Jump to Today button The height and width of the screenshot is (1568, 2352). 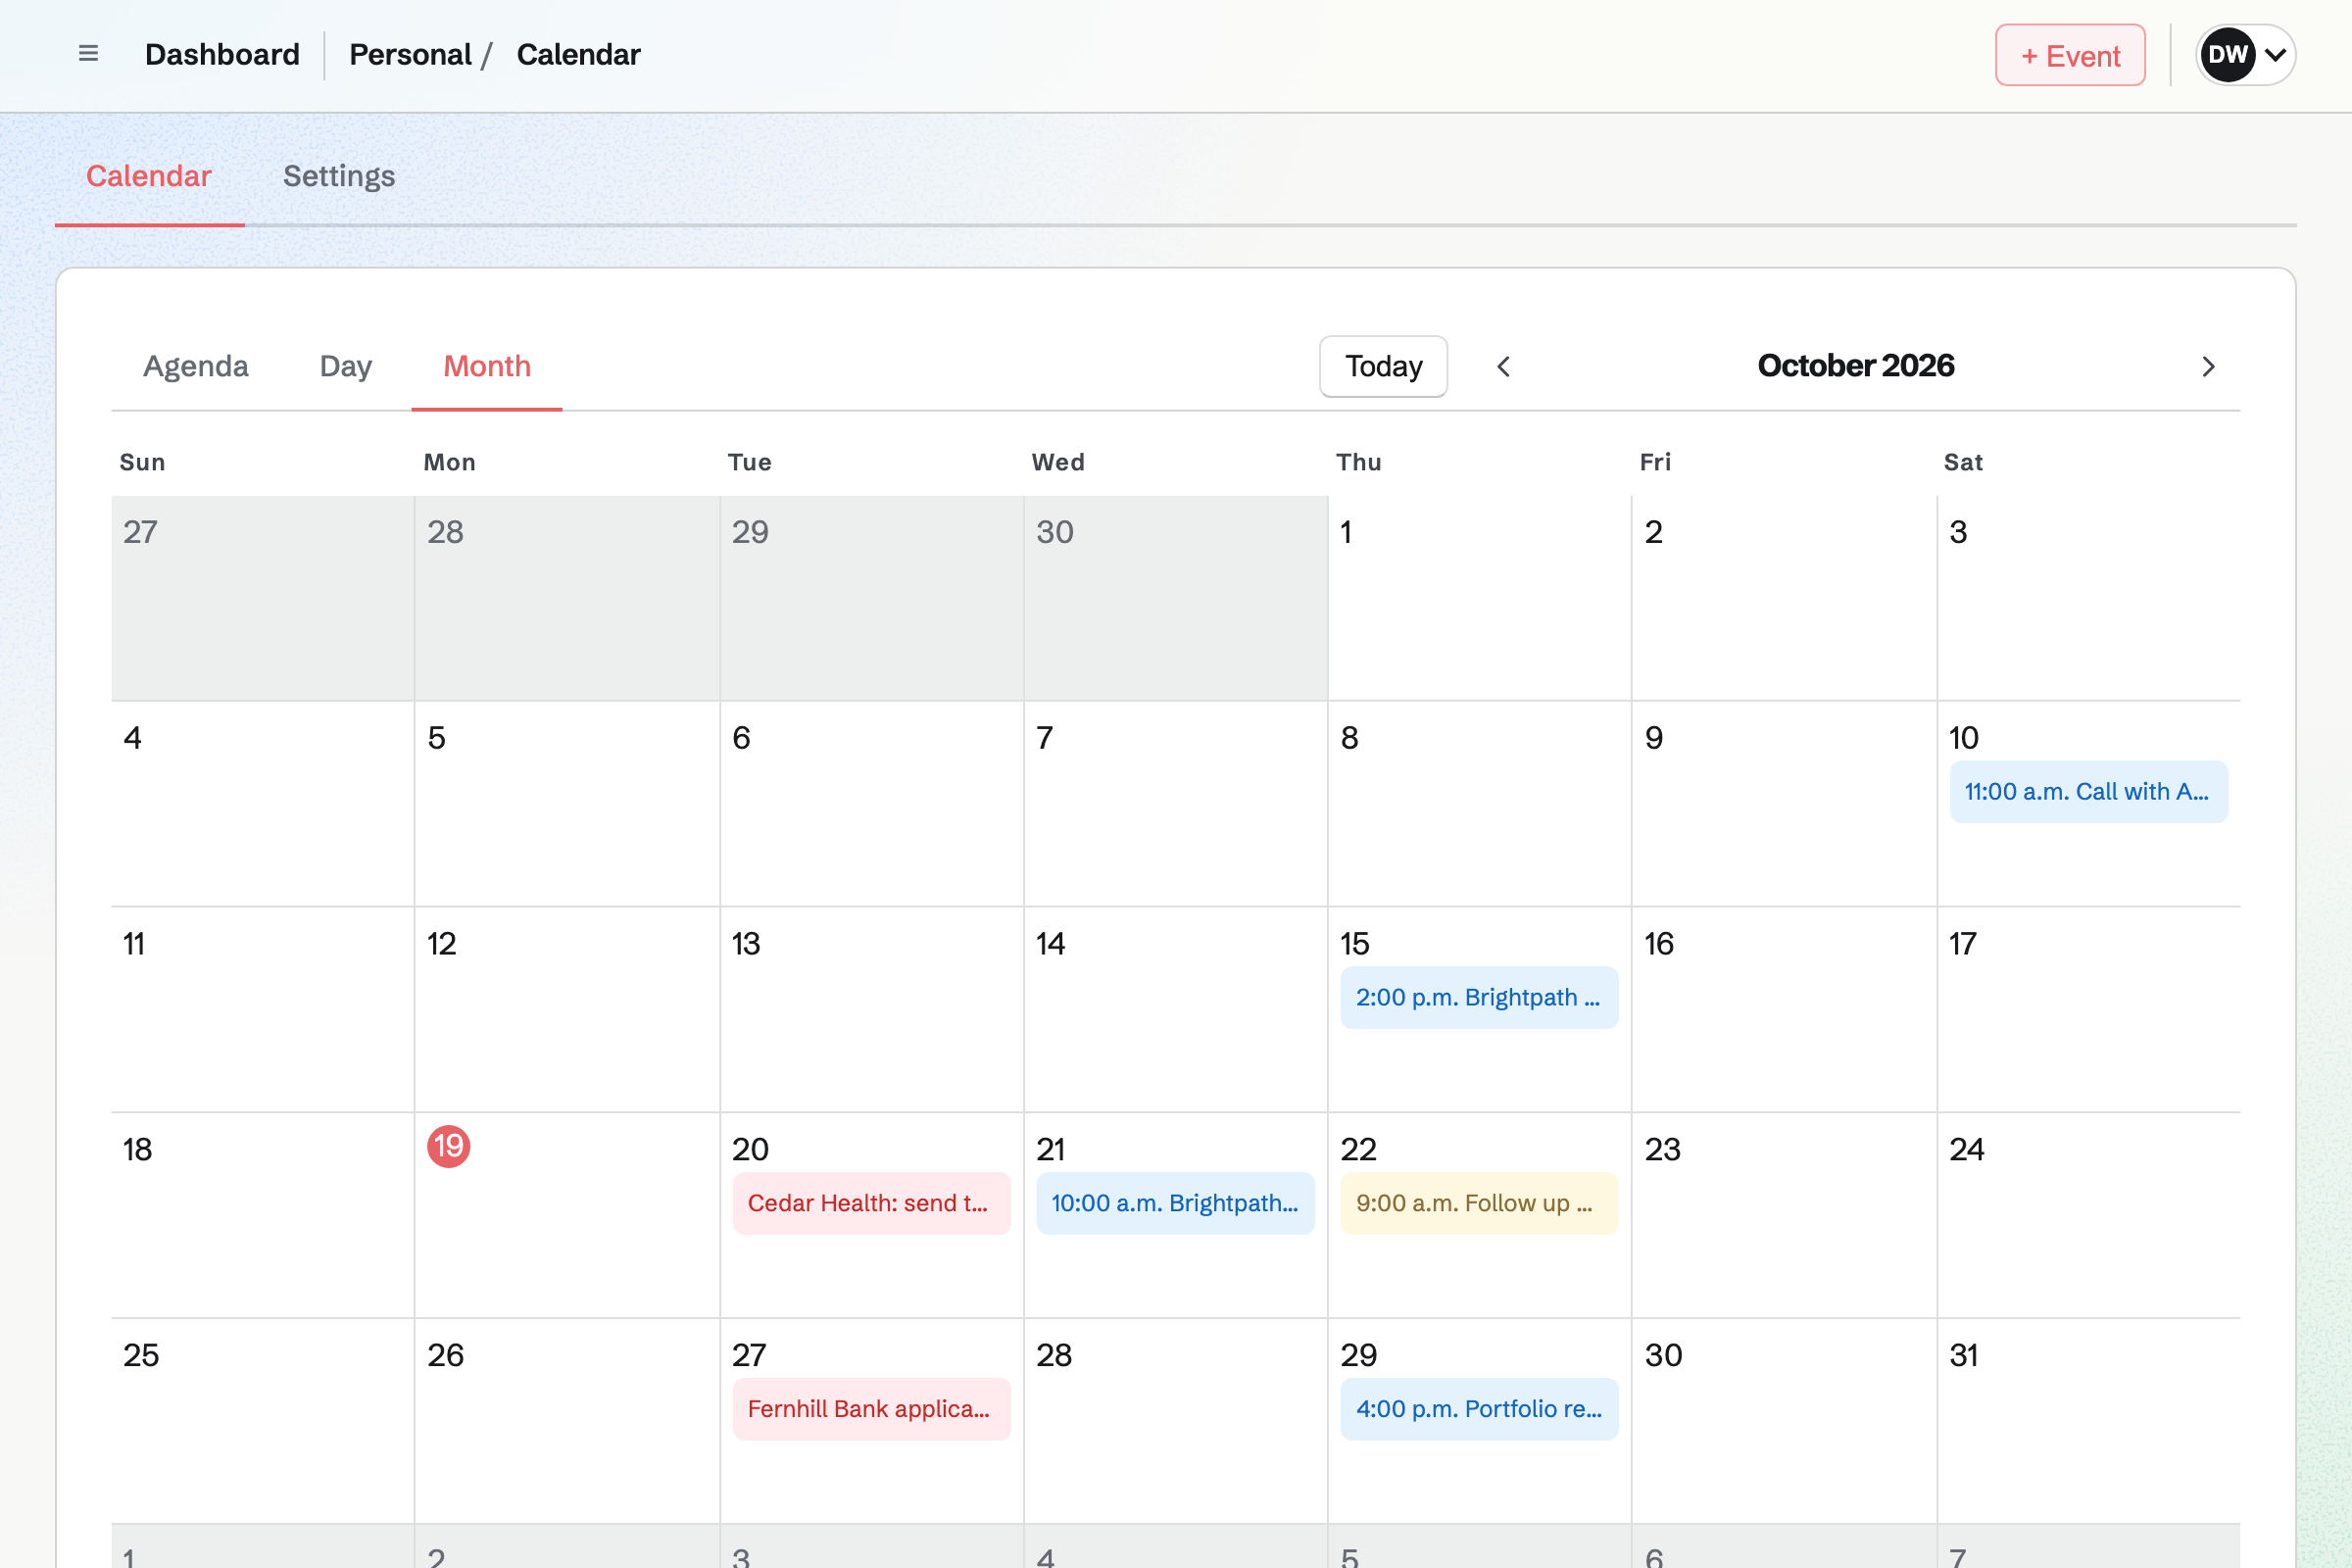tap(1383, 367)
